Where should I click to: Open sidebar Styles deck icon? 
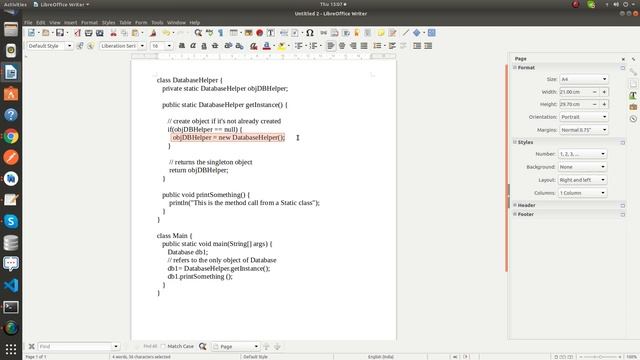(633, 95)
